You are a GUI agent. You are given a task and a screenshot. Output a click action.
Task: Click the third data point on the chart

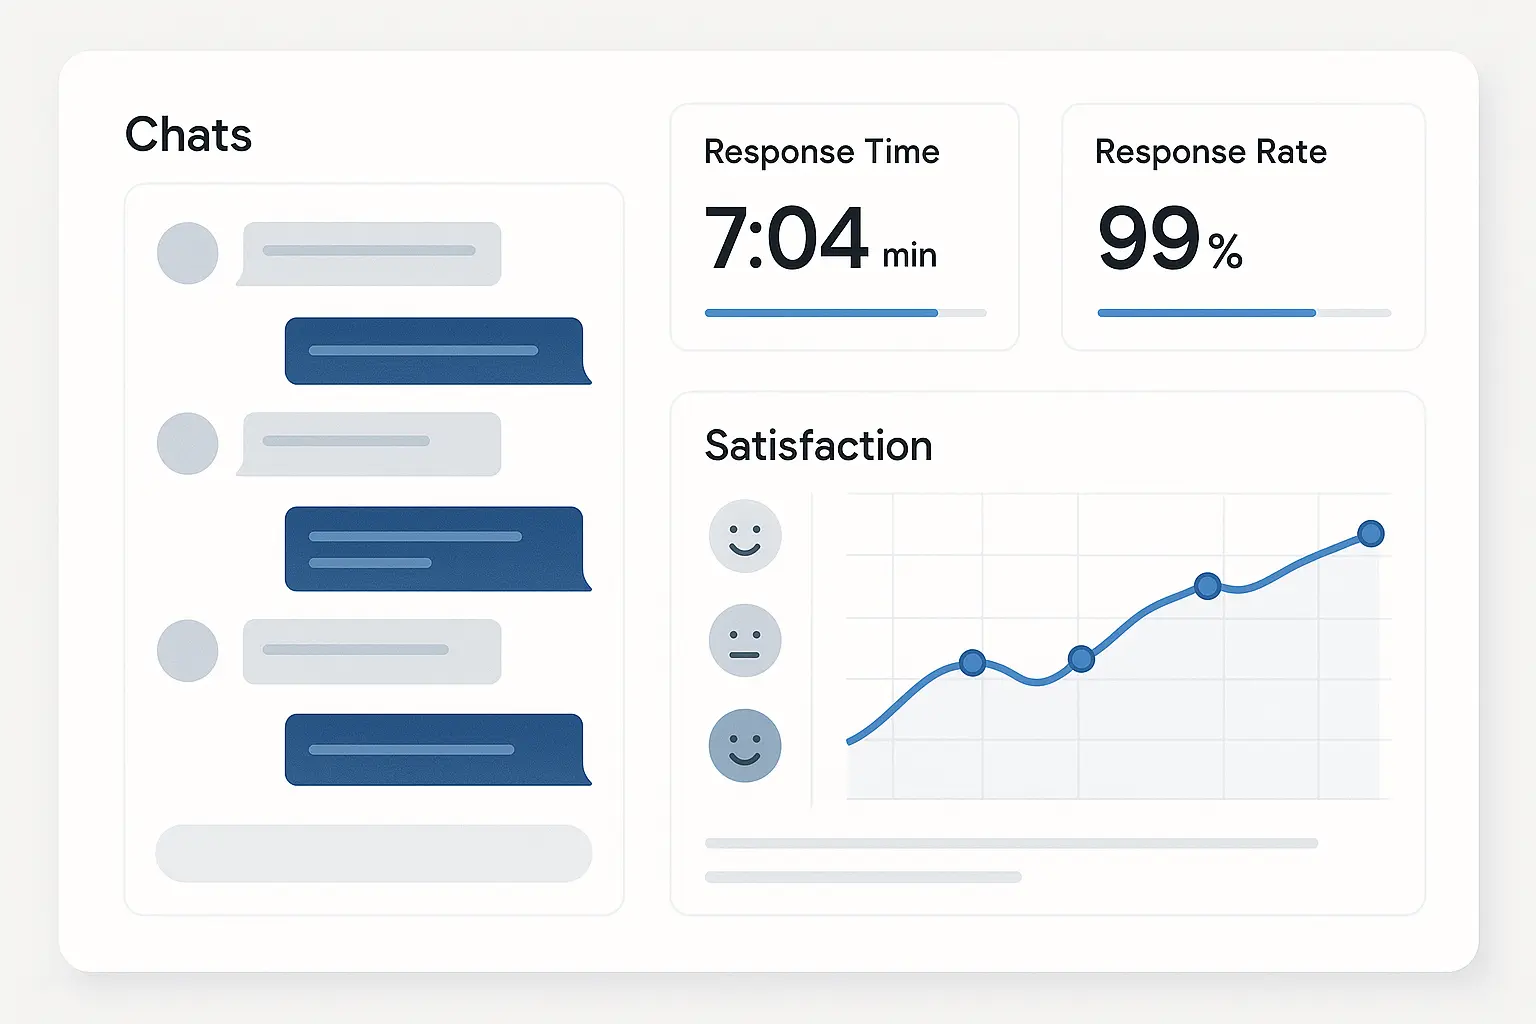(1208, 586)
